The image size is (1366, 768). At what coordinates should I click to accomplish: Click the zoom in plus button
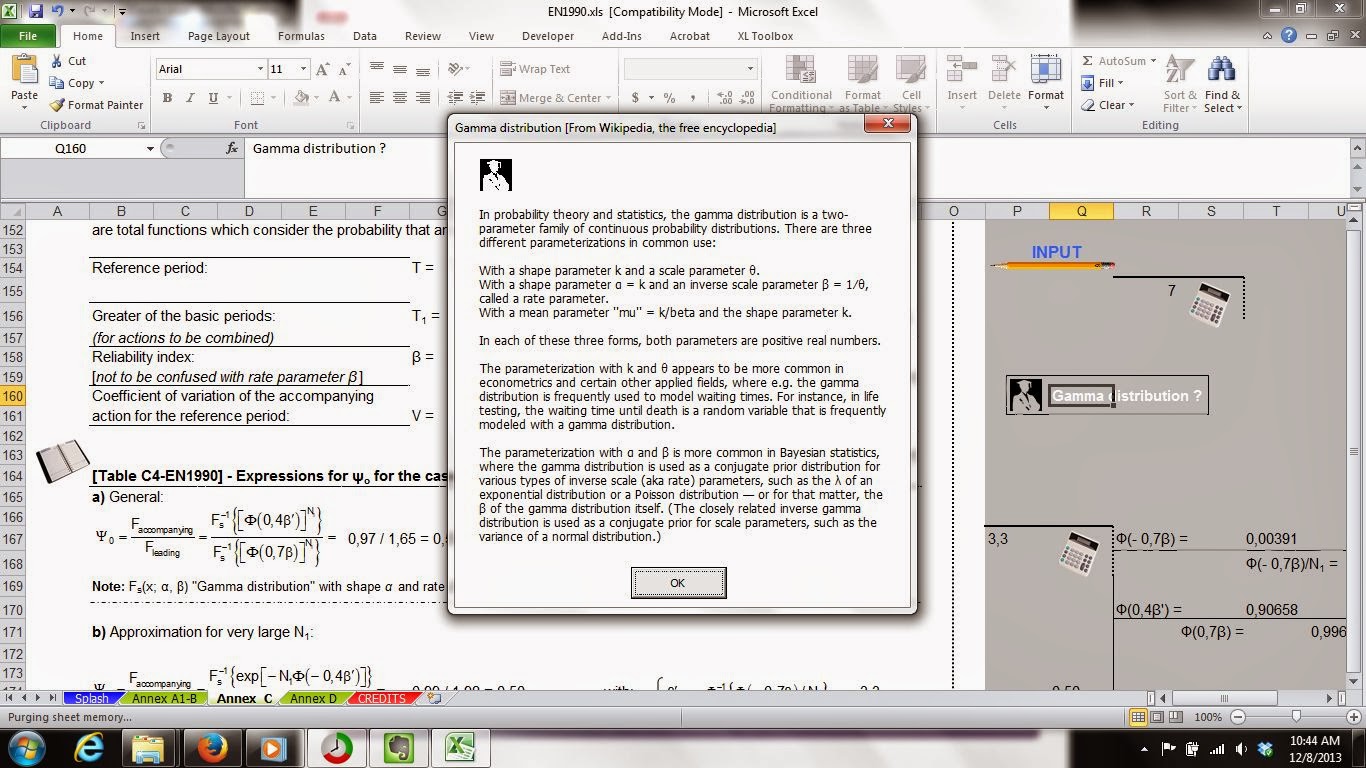(x=1352, y=717)
